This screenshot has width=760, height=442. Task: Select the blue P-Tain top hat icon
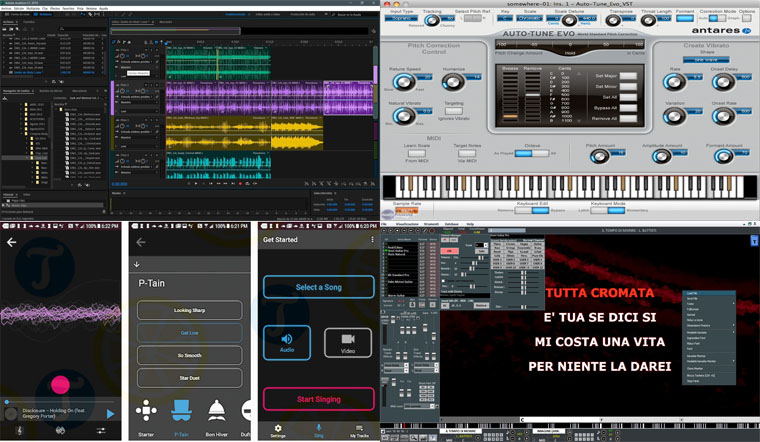point(181,411)
